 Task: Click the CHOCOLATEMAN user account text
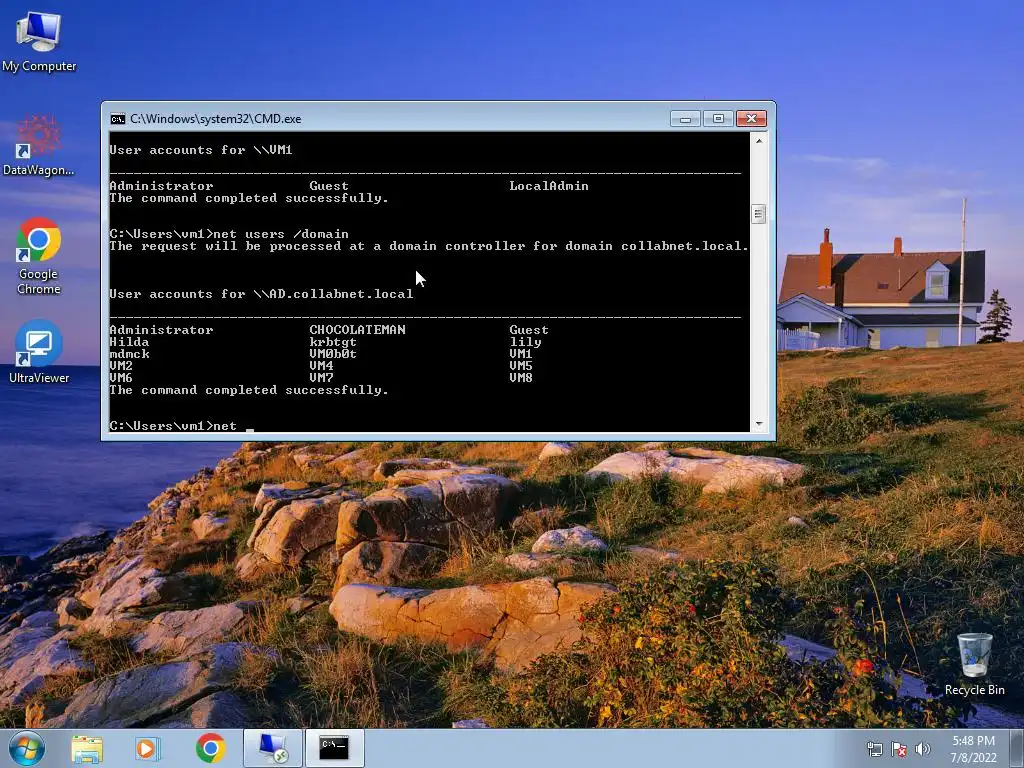(x=357, y=330)
